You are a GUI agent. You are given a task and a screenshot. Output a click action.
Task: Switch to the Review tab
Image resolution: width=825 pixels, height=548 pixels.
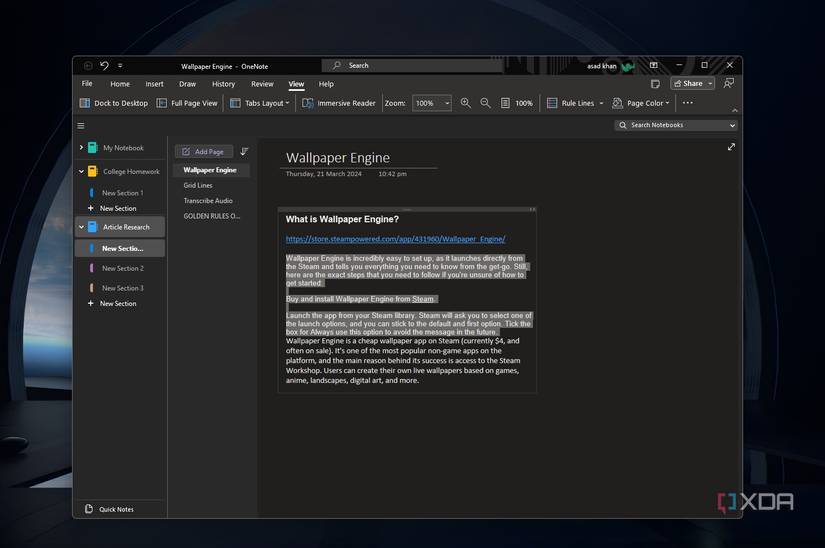(262, 84)
